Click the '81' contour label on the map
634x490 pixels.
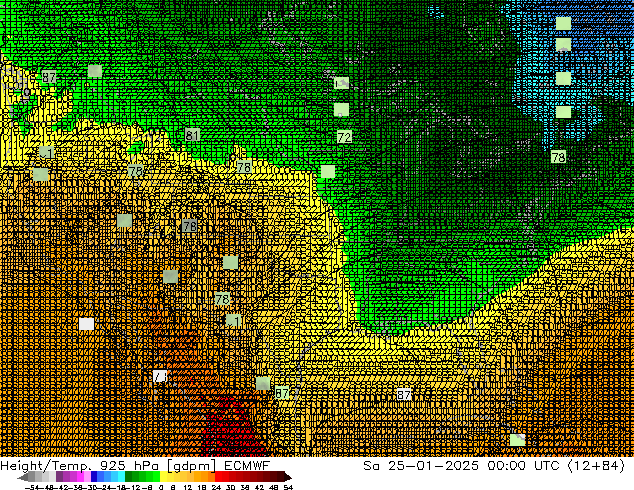(192, 135)
